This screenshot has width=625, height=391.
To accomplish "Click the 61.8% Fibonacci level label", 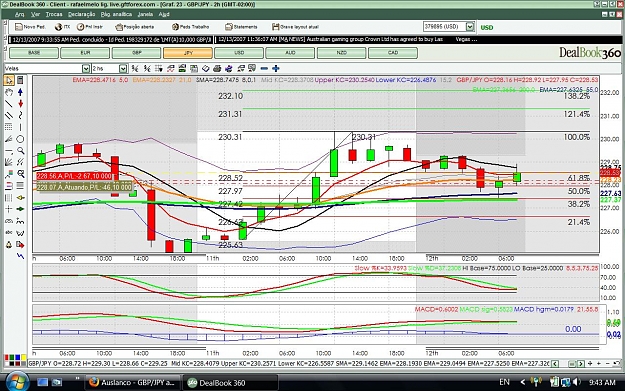I will [578, 178].
